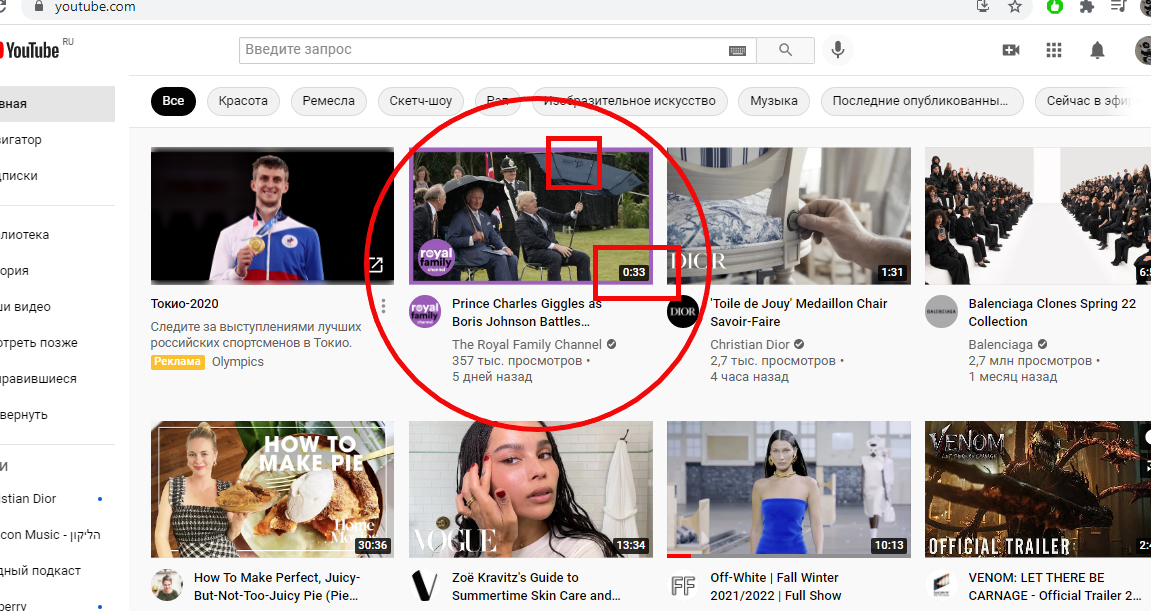Play the How To Make Pie thumbnail
The height and width of the screenshot is (611, 1151).
(272, 489)
